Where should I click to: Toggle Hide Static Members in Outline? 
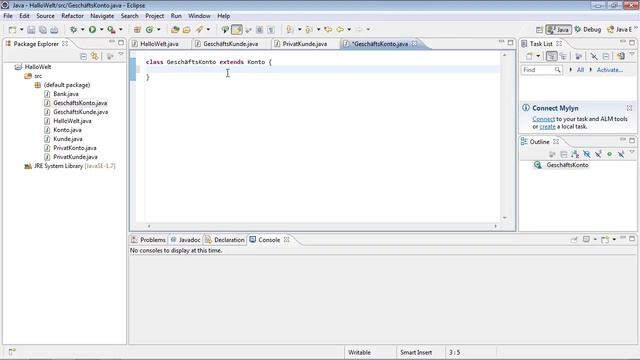[598, 154]
